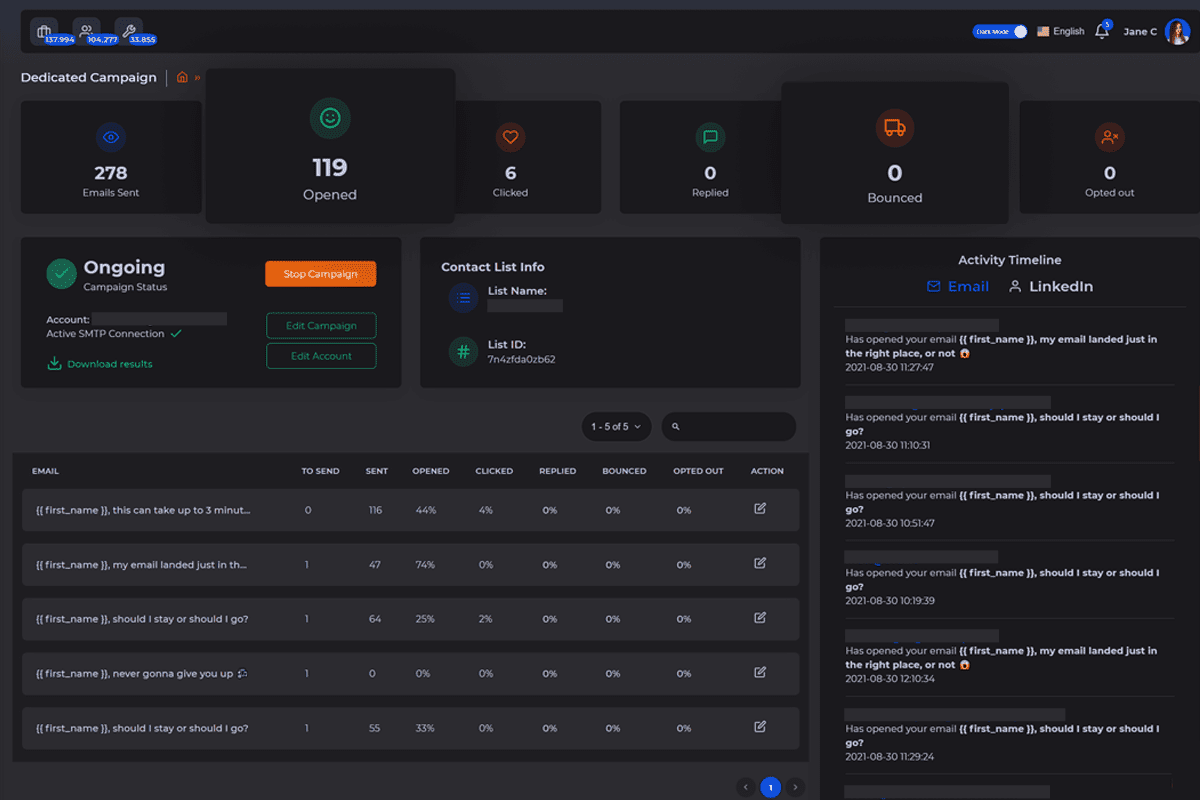The width and height of the screenshot is (1200, 800).
Task: Open Jane C user profile menu
Action: [x=1156, y=32]
